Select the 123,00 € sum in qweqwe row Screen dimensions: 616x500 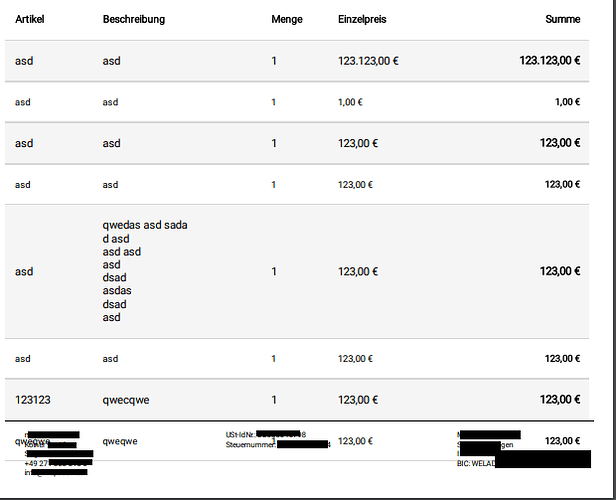(562, 441)
